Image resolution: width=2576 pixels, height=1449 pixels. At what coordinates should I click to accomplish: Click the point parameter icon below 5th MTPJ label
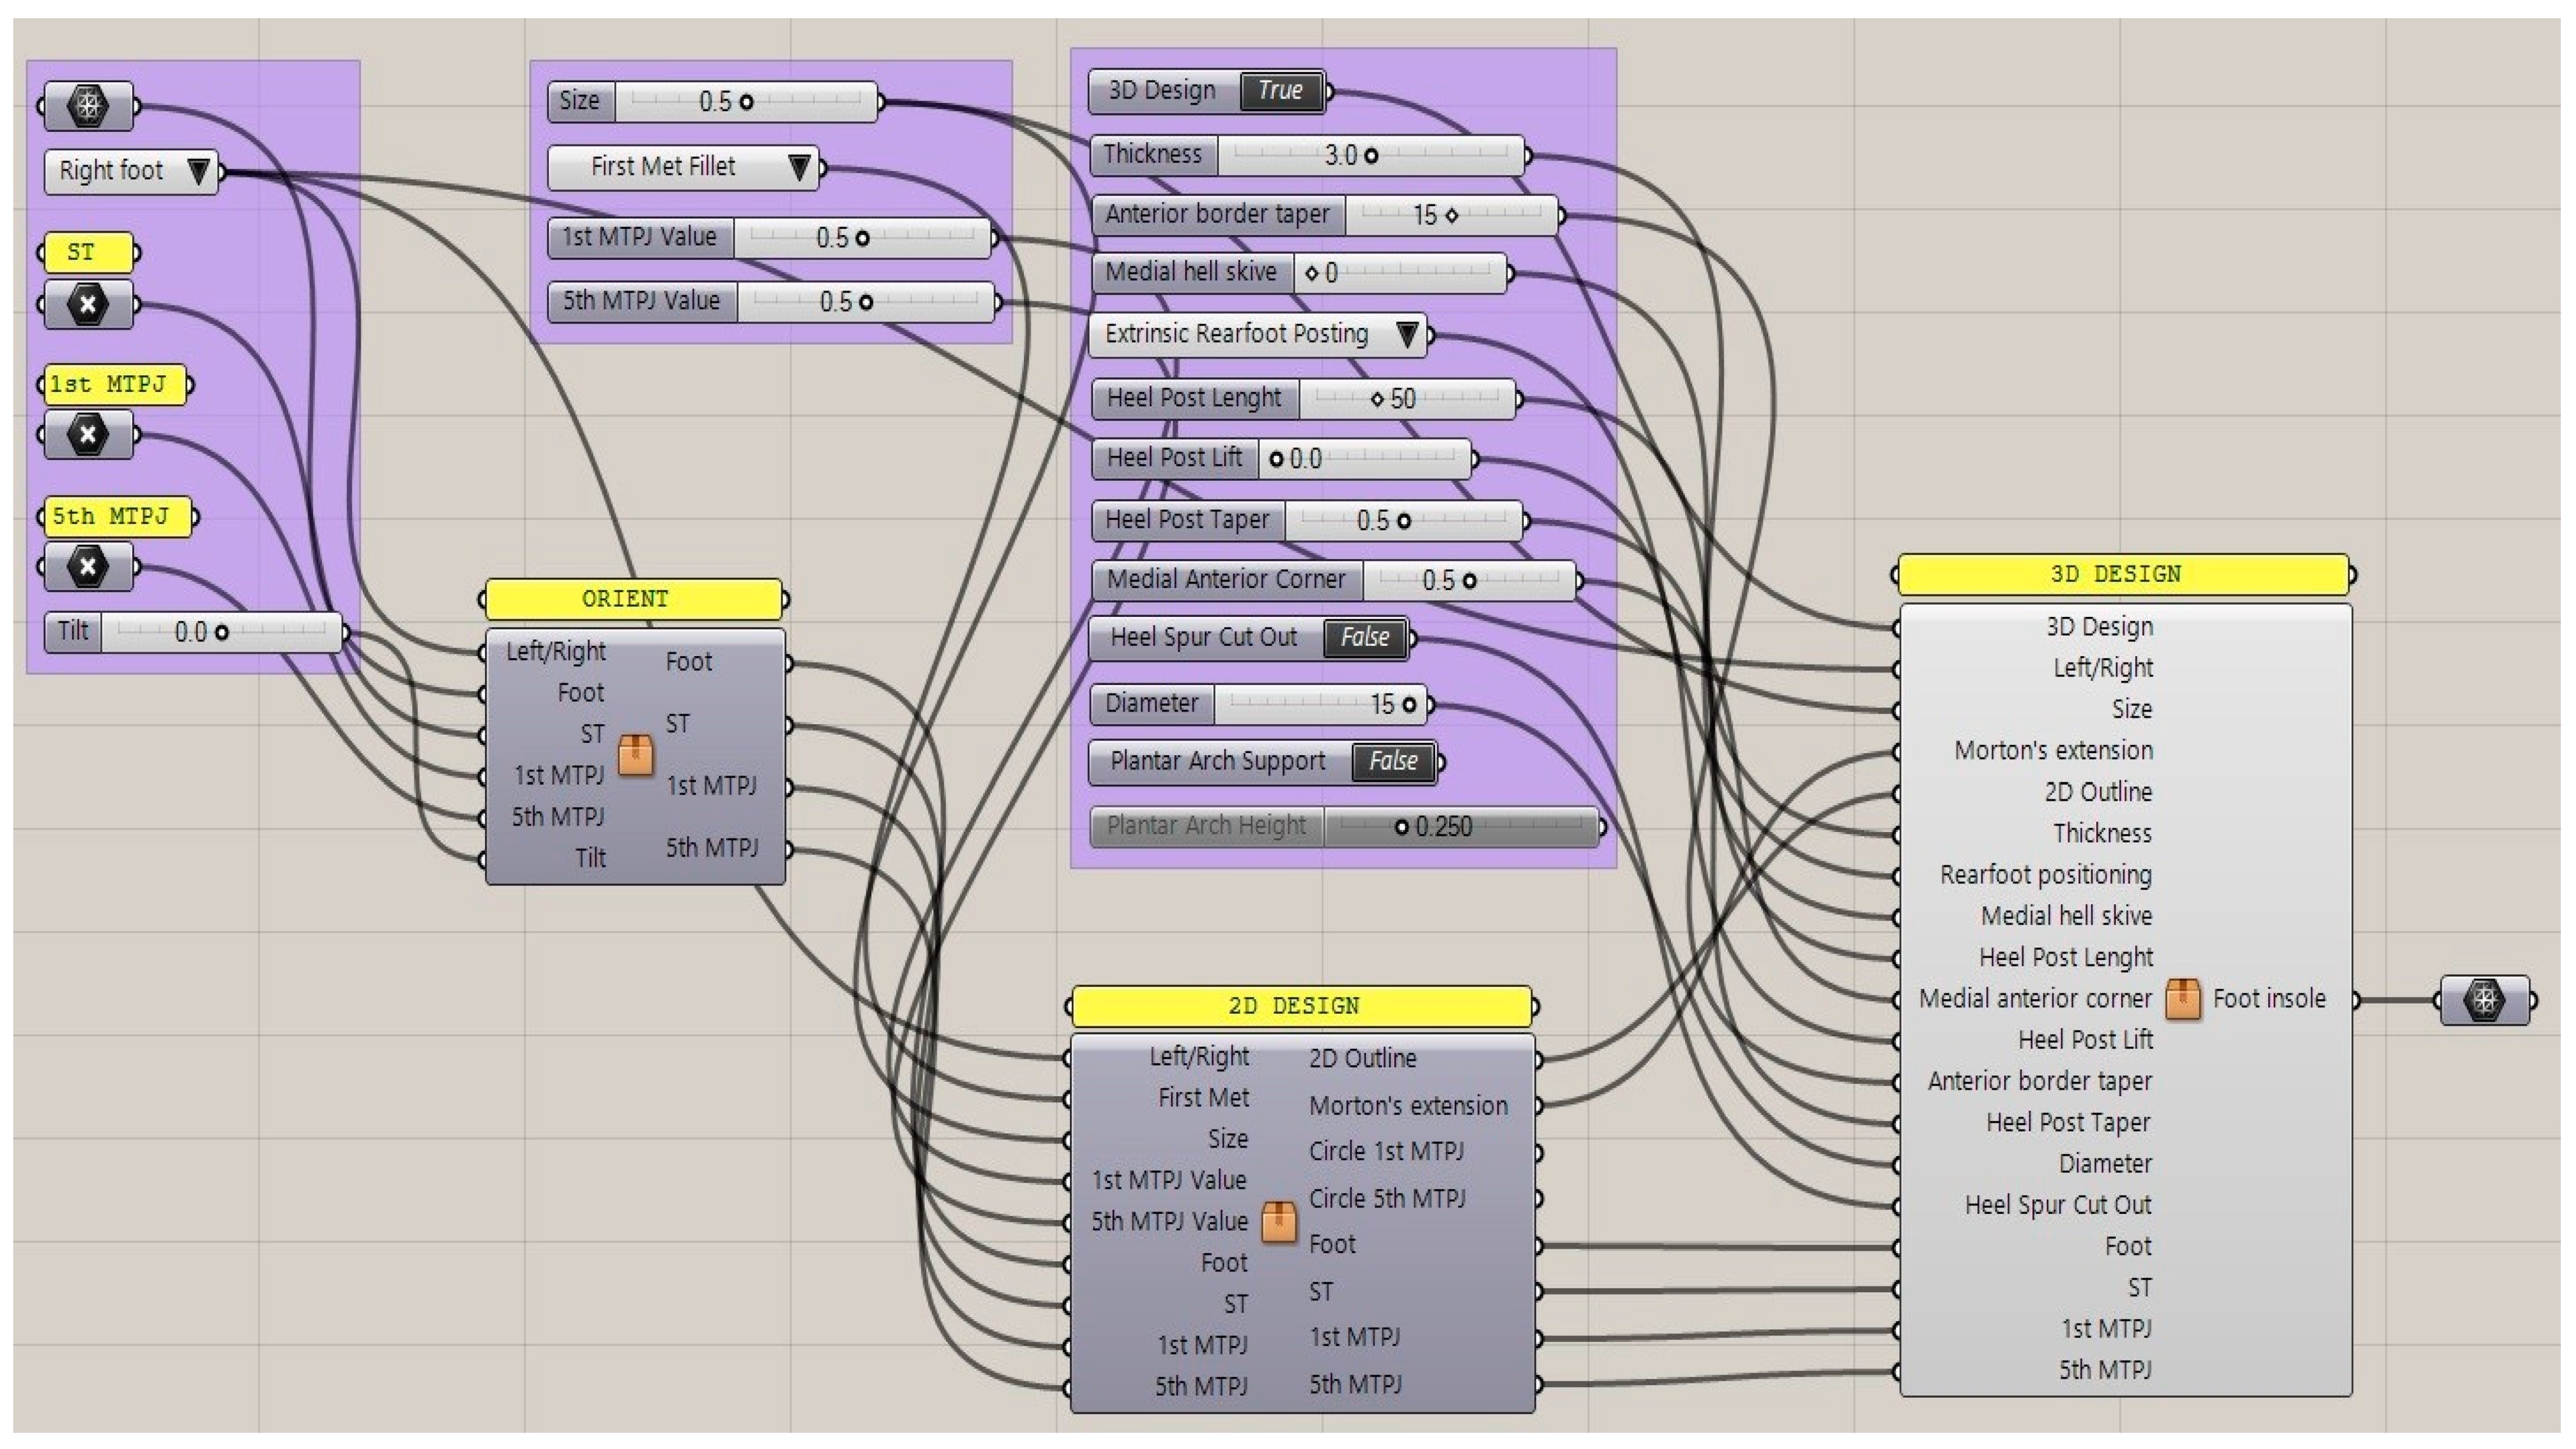(x=88, y=567)
